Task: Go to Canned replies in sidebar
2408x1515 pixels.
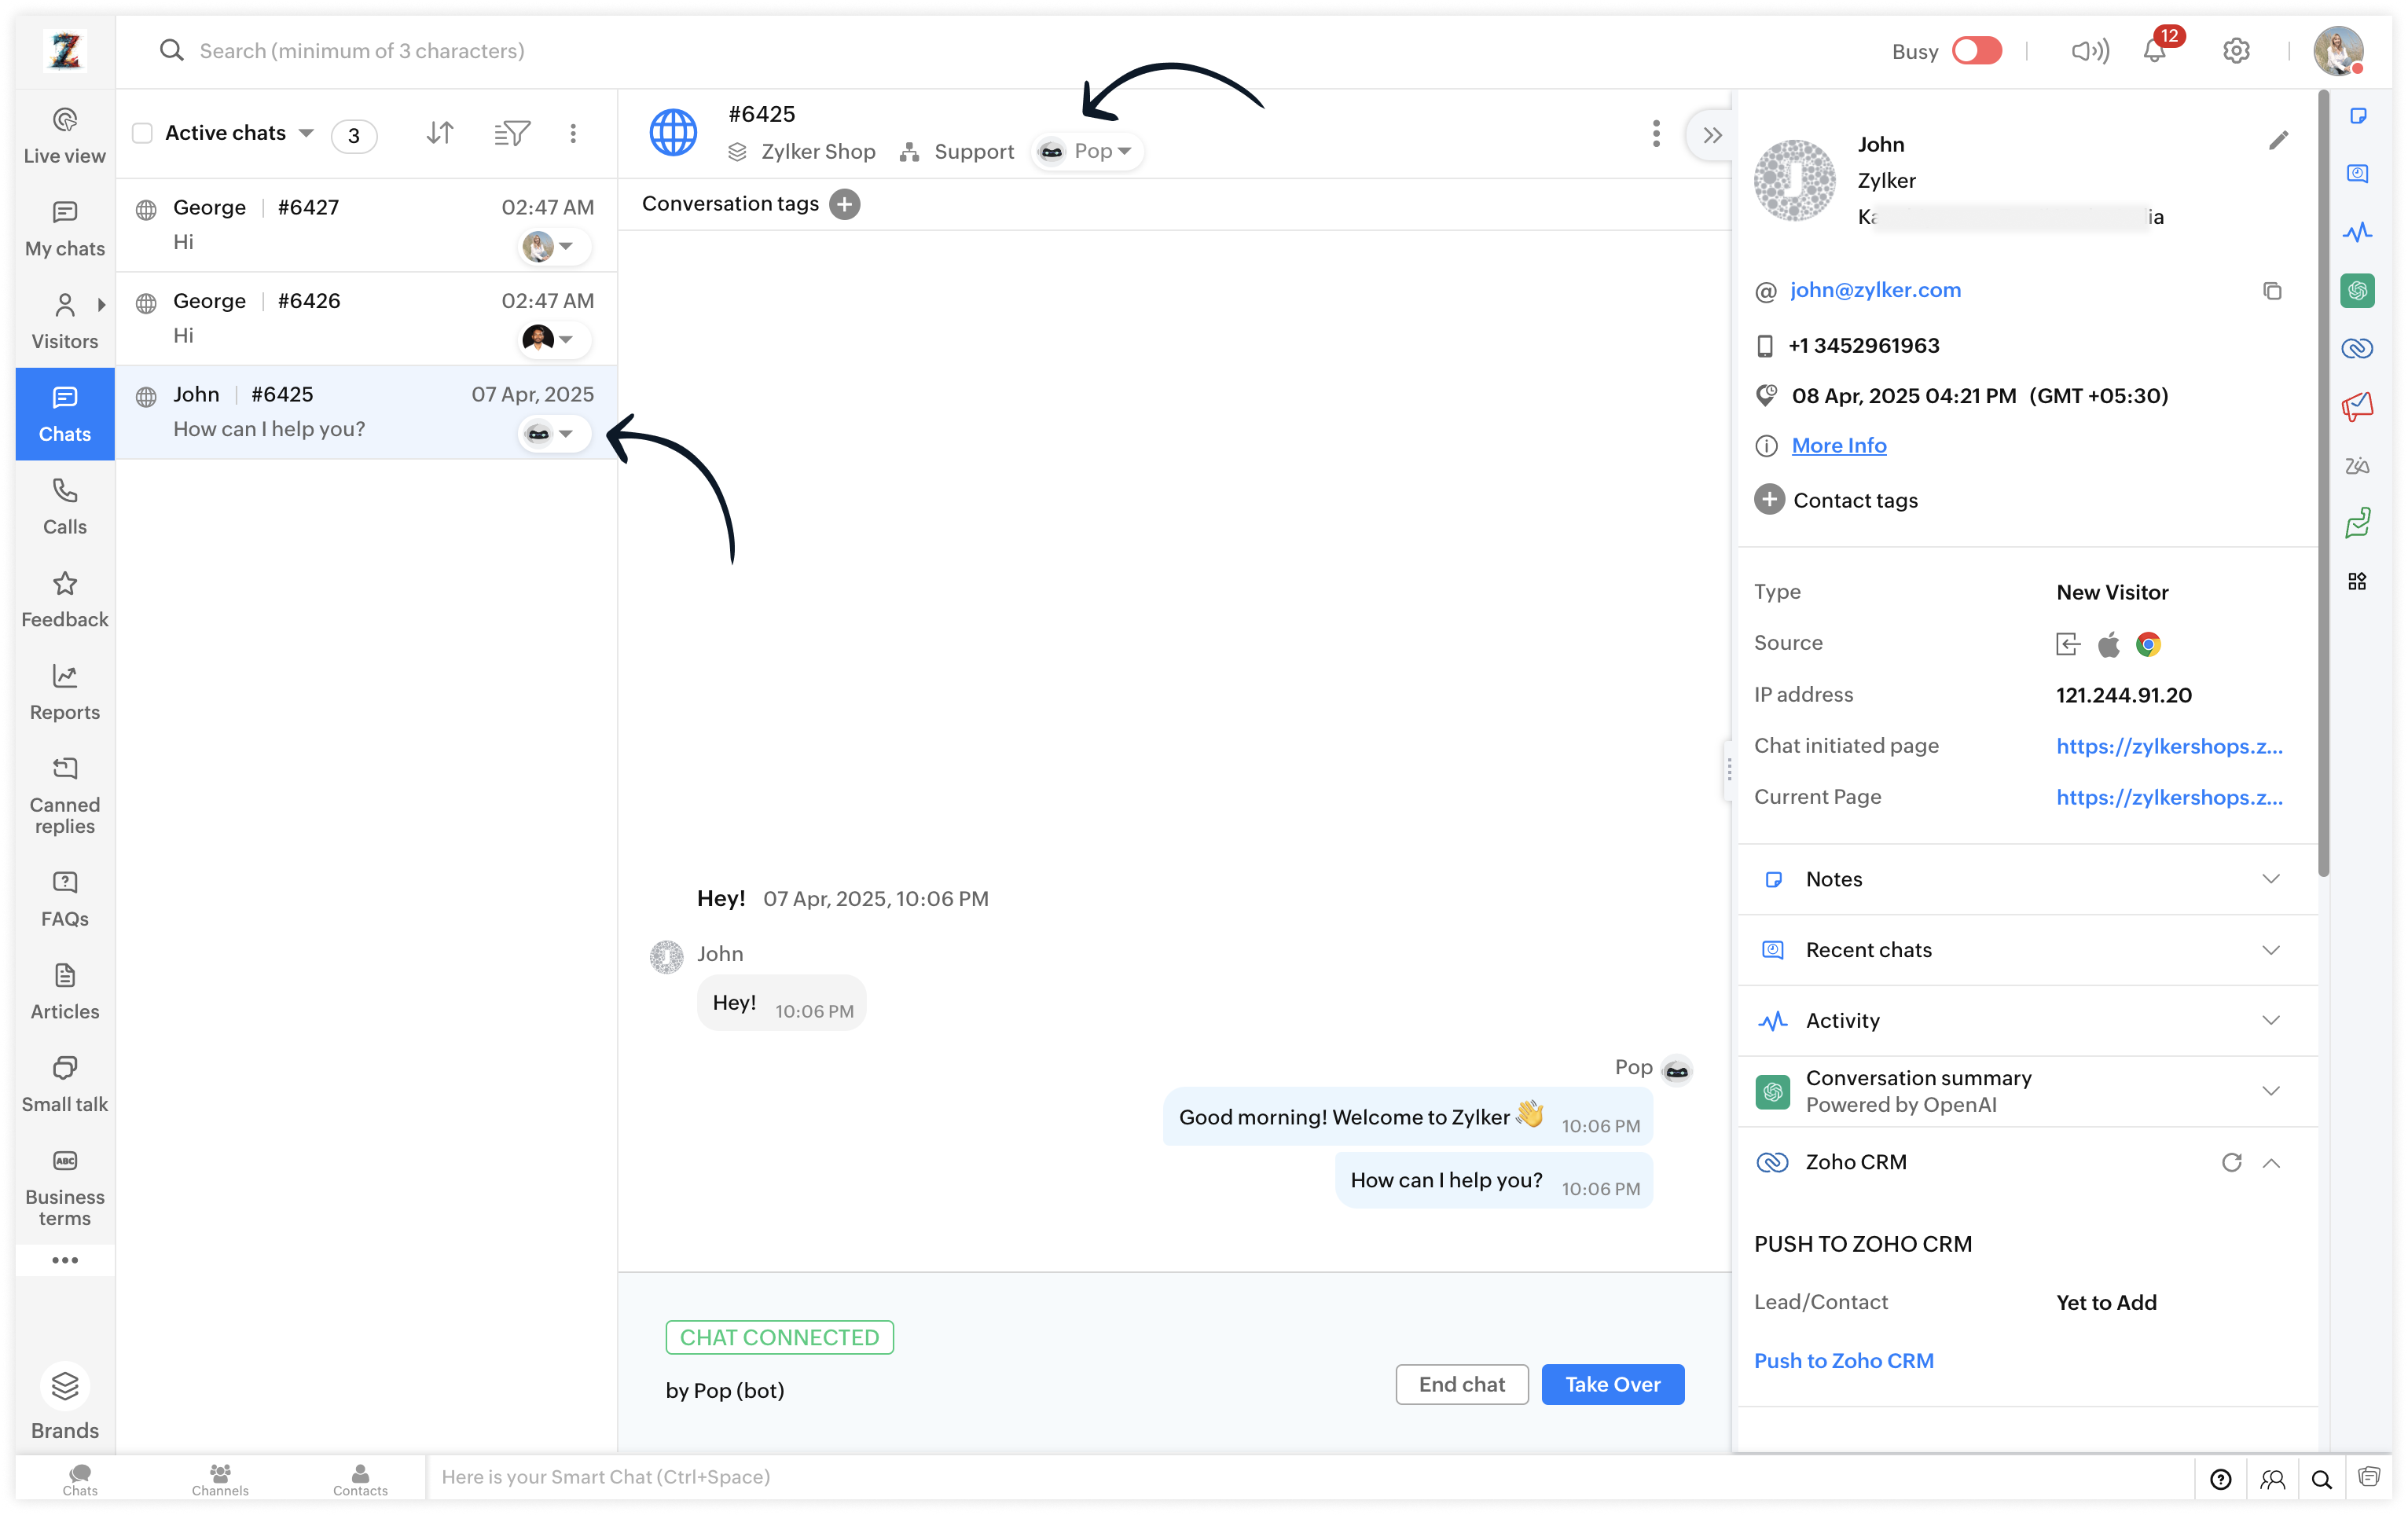Action: pos(65,795)
